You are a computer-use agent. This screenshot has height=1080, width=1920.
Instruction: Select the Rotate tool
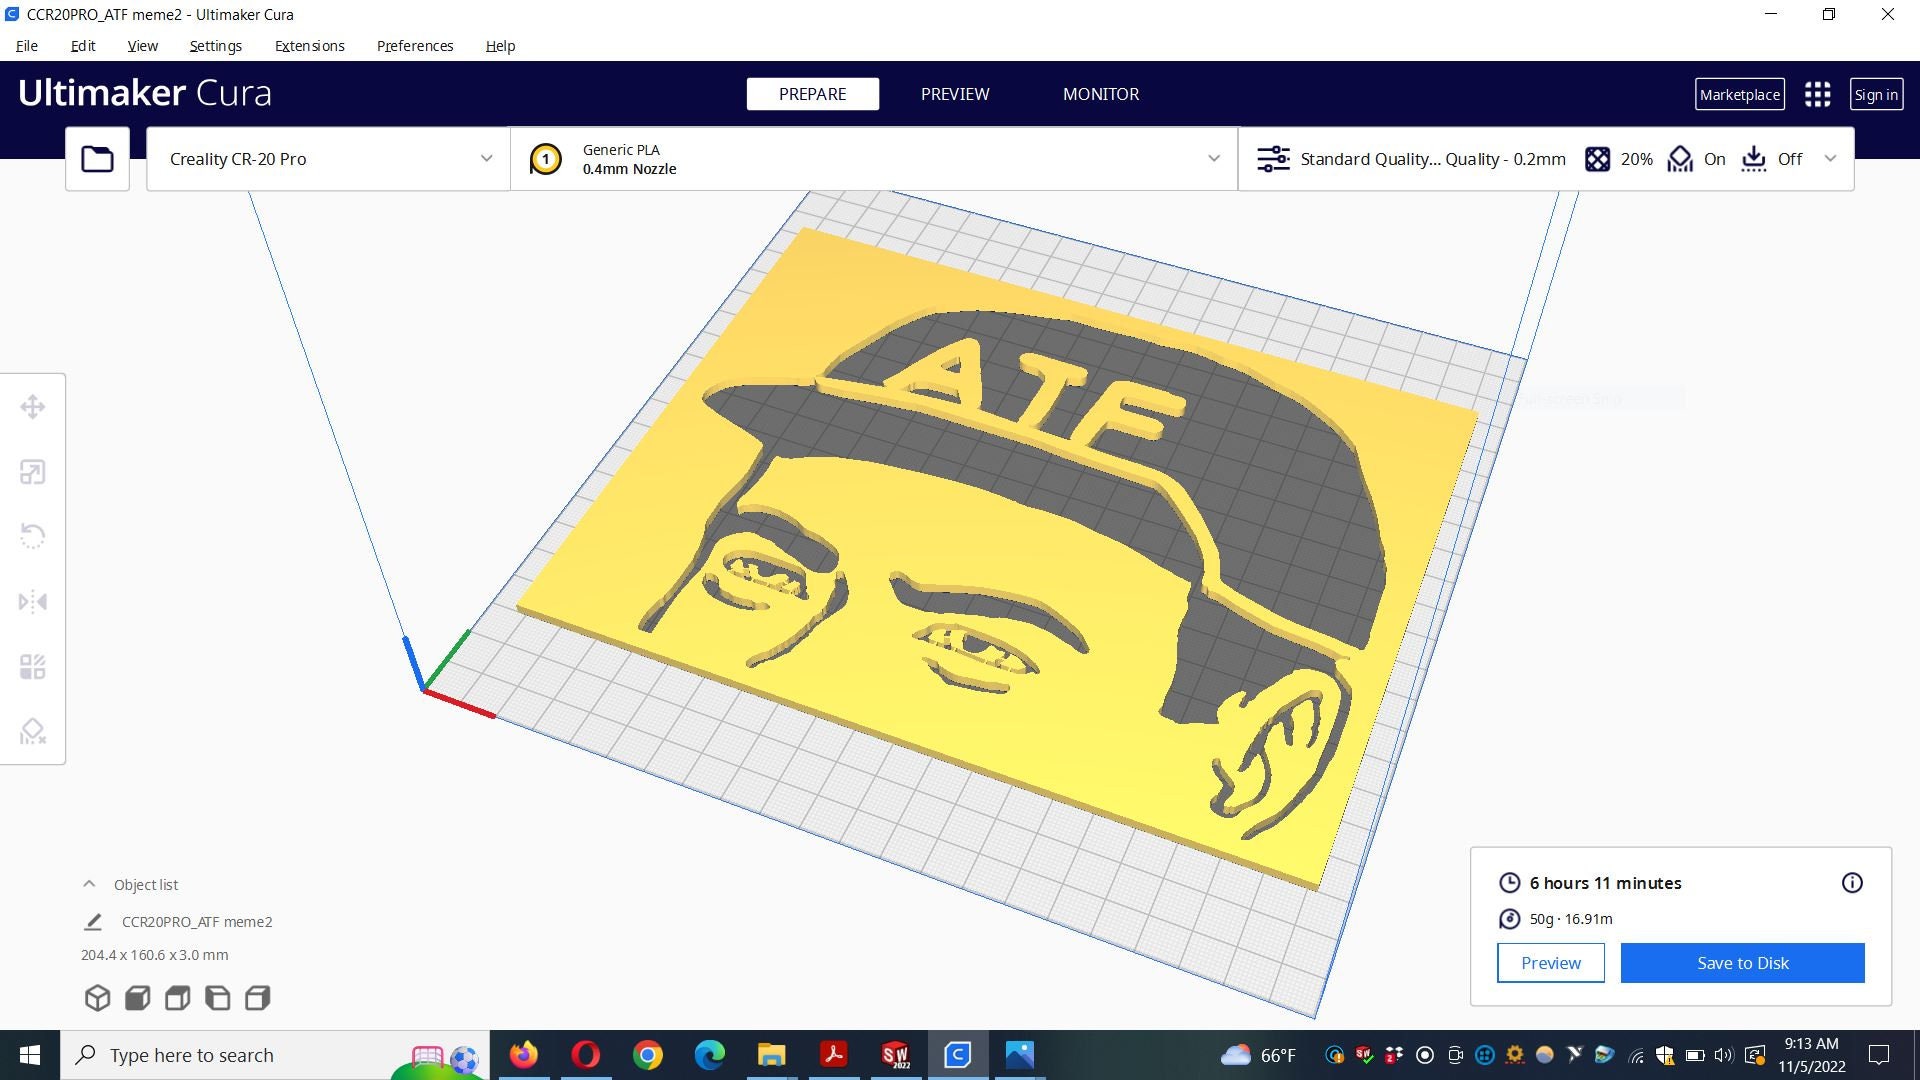tap(33, 536)
